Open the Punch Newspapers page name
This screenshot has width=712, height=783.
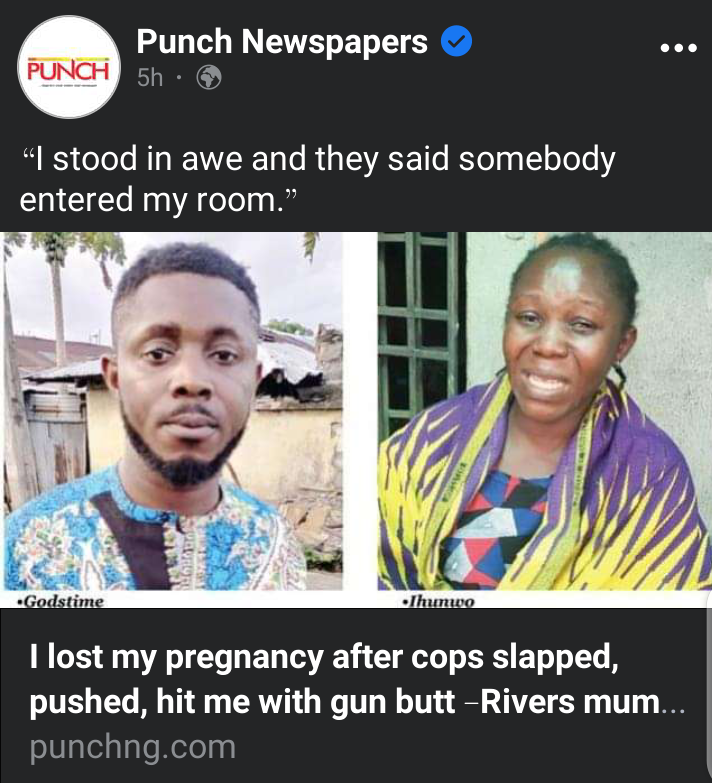(282, 41)
